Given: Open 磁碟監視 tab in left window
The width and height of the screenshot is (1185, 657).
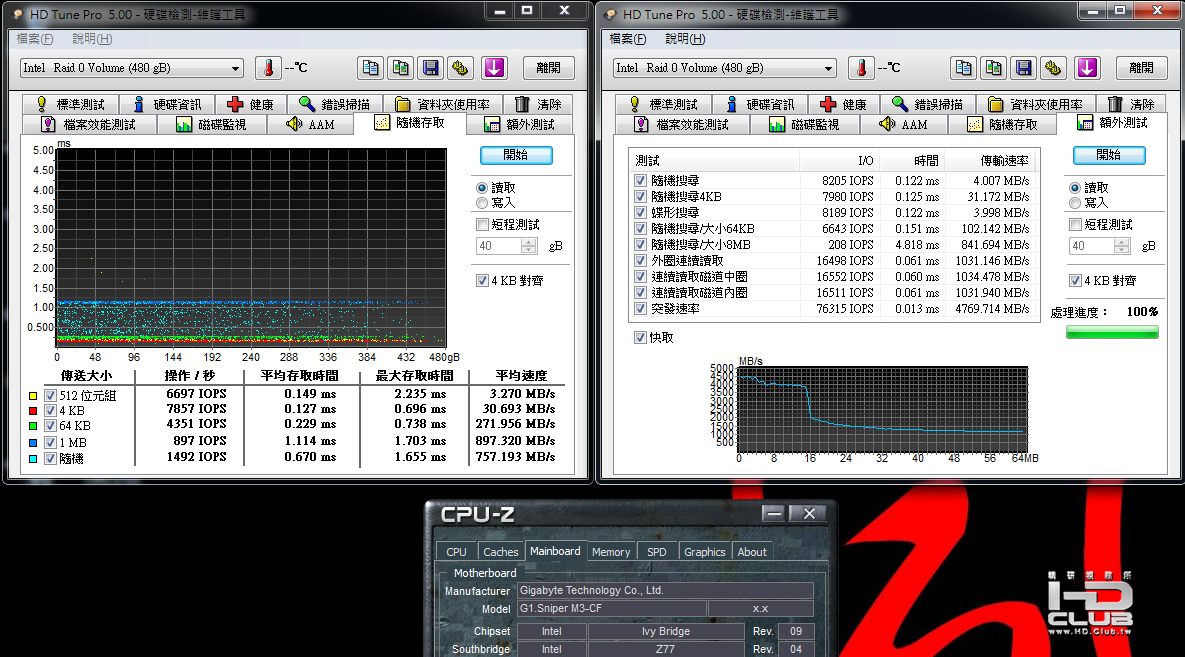Looking at the screenshot, I should point(212,125).
